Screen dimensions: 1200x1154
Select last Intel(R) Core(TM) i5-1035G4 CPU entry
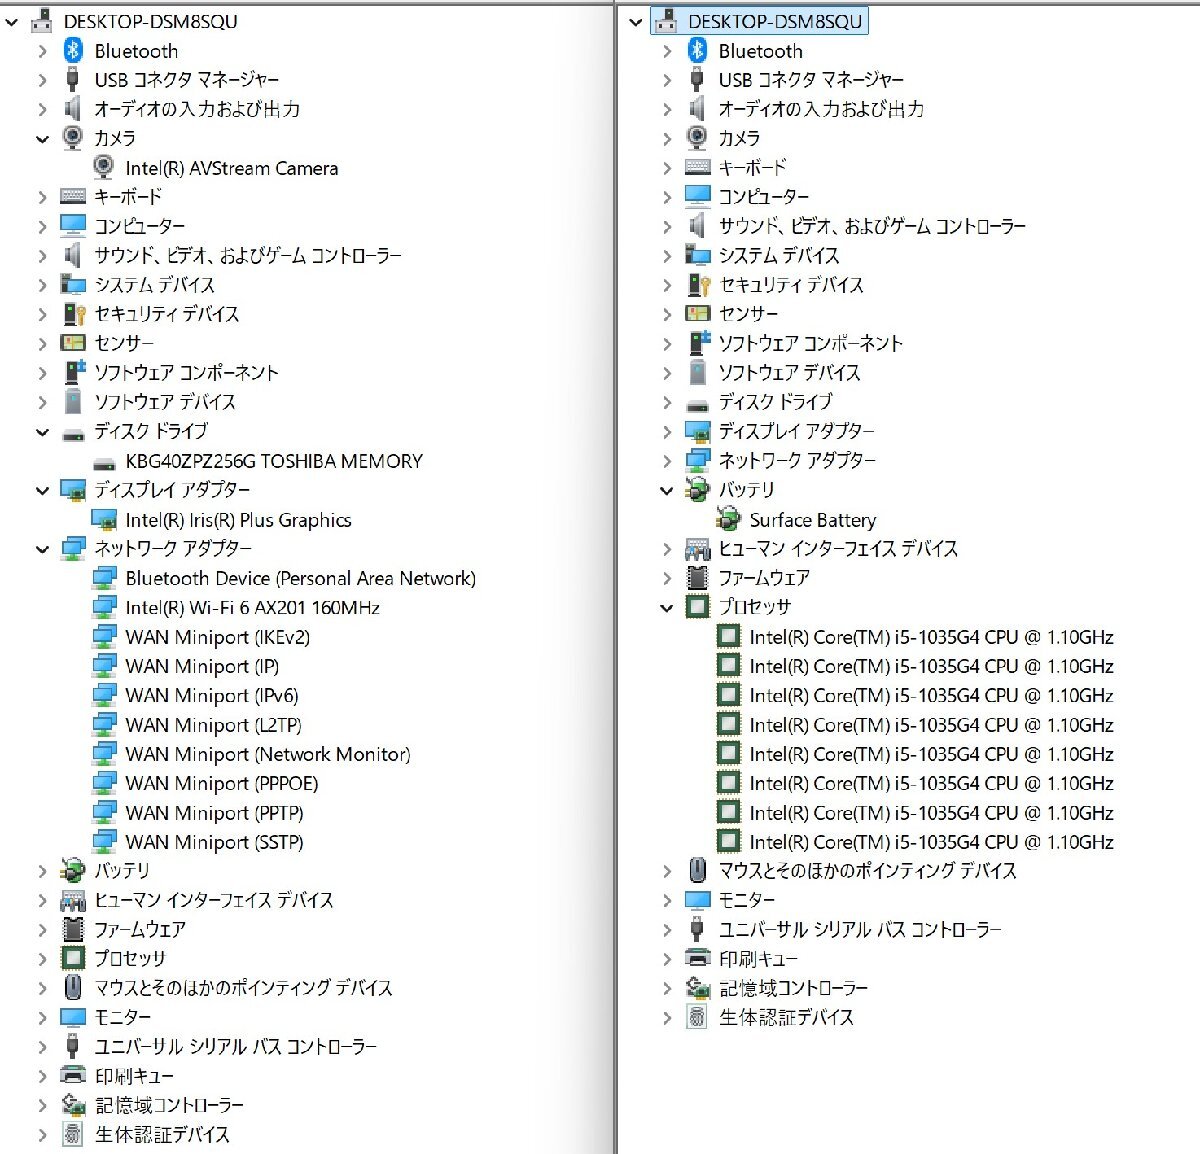click(931, 842)
